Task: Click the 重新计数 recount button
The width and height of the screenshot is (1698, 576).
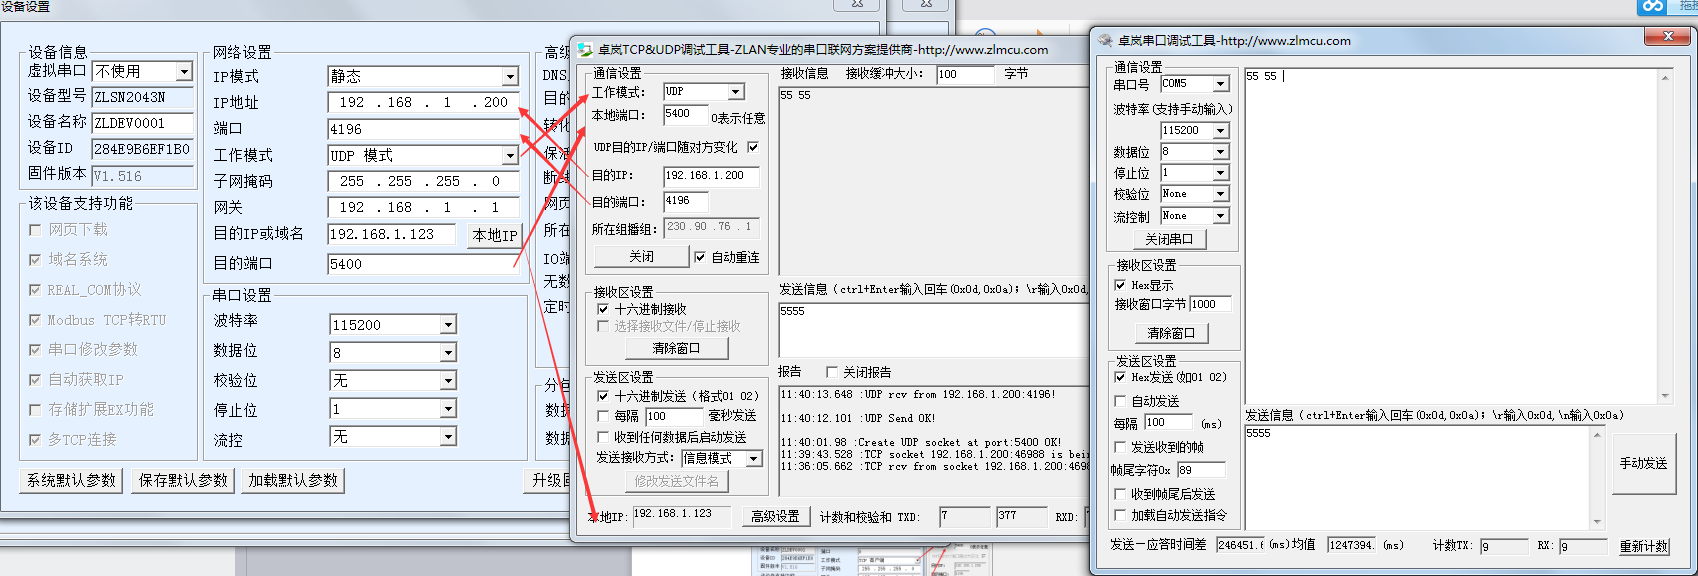Action: tap(1643, 546)
